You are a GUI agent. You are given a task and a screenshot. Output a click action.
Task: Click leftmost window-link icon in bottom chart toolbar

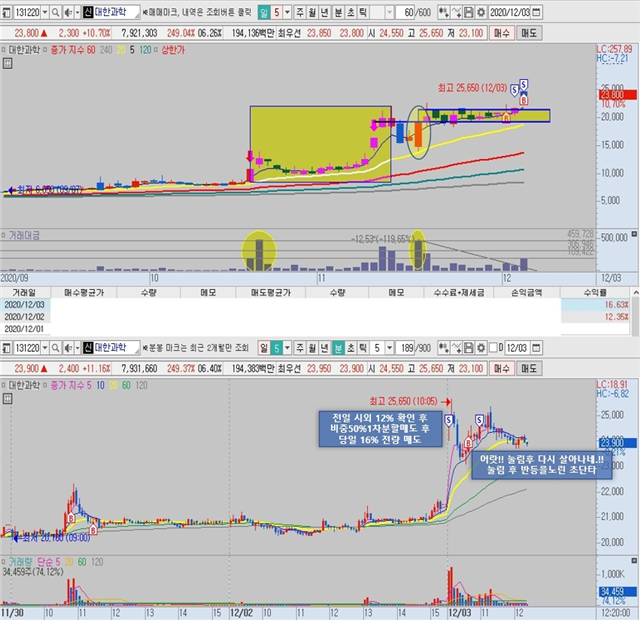[x=7, y=348]
